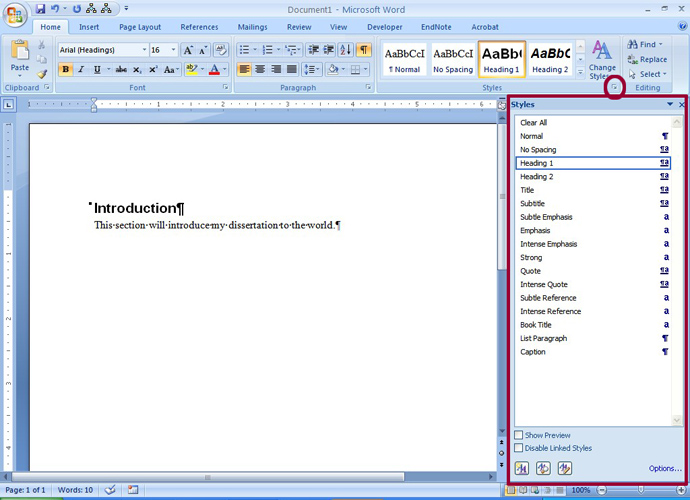Click text highlight color button
The image size is (690, 500).
pyautogui.click(x=191, y=69)
